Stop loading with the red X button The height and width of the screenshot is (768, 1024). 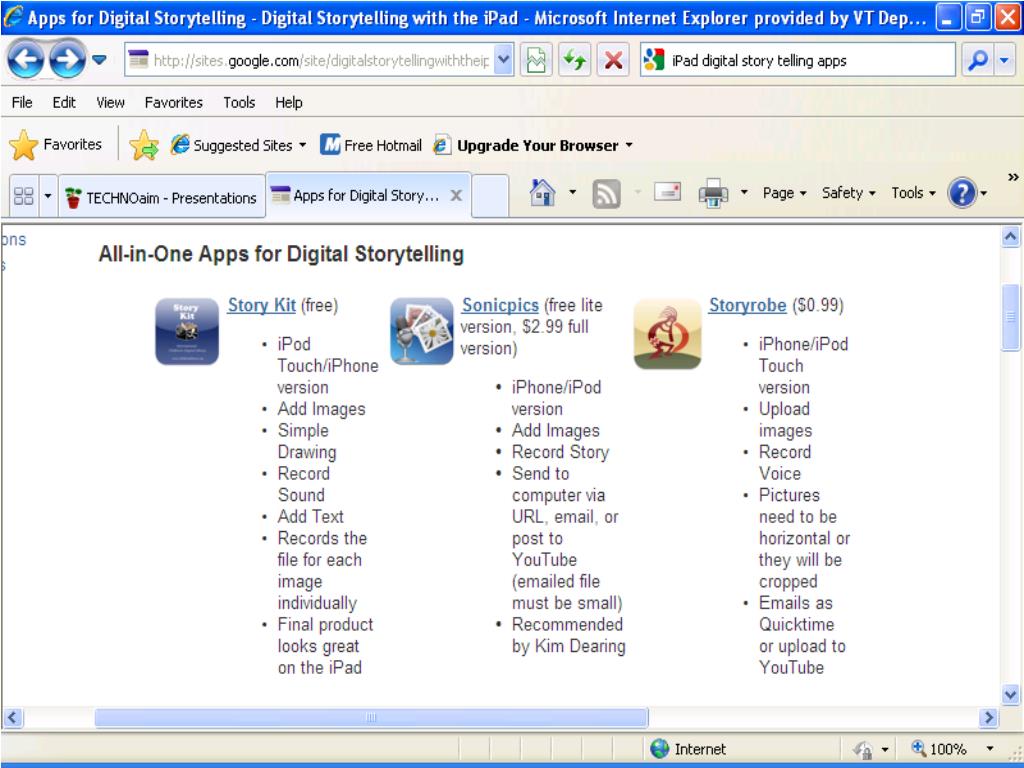[613, 61]
